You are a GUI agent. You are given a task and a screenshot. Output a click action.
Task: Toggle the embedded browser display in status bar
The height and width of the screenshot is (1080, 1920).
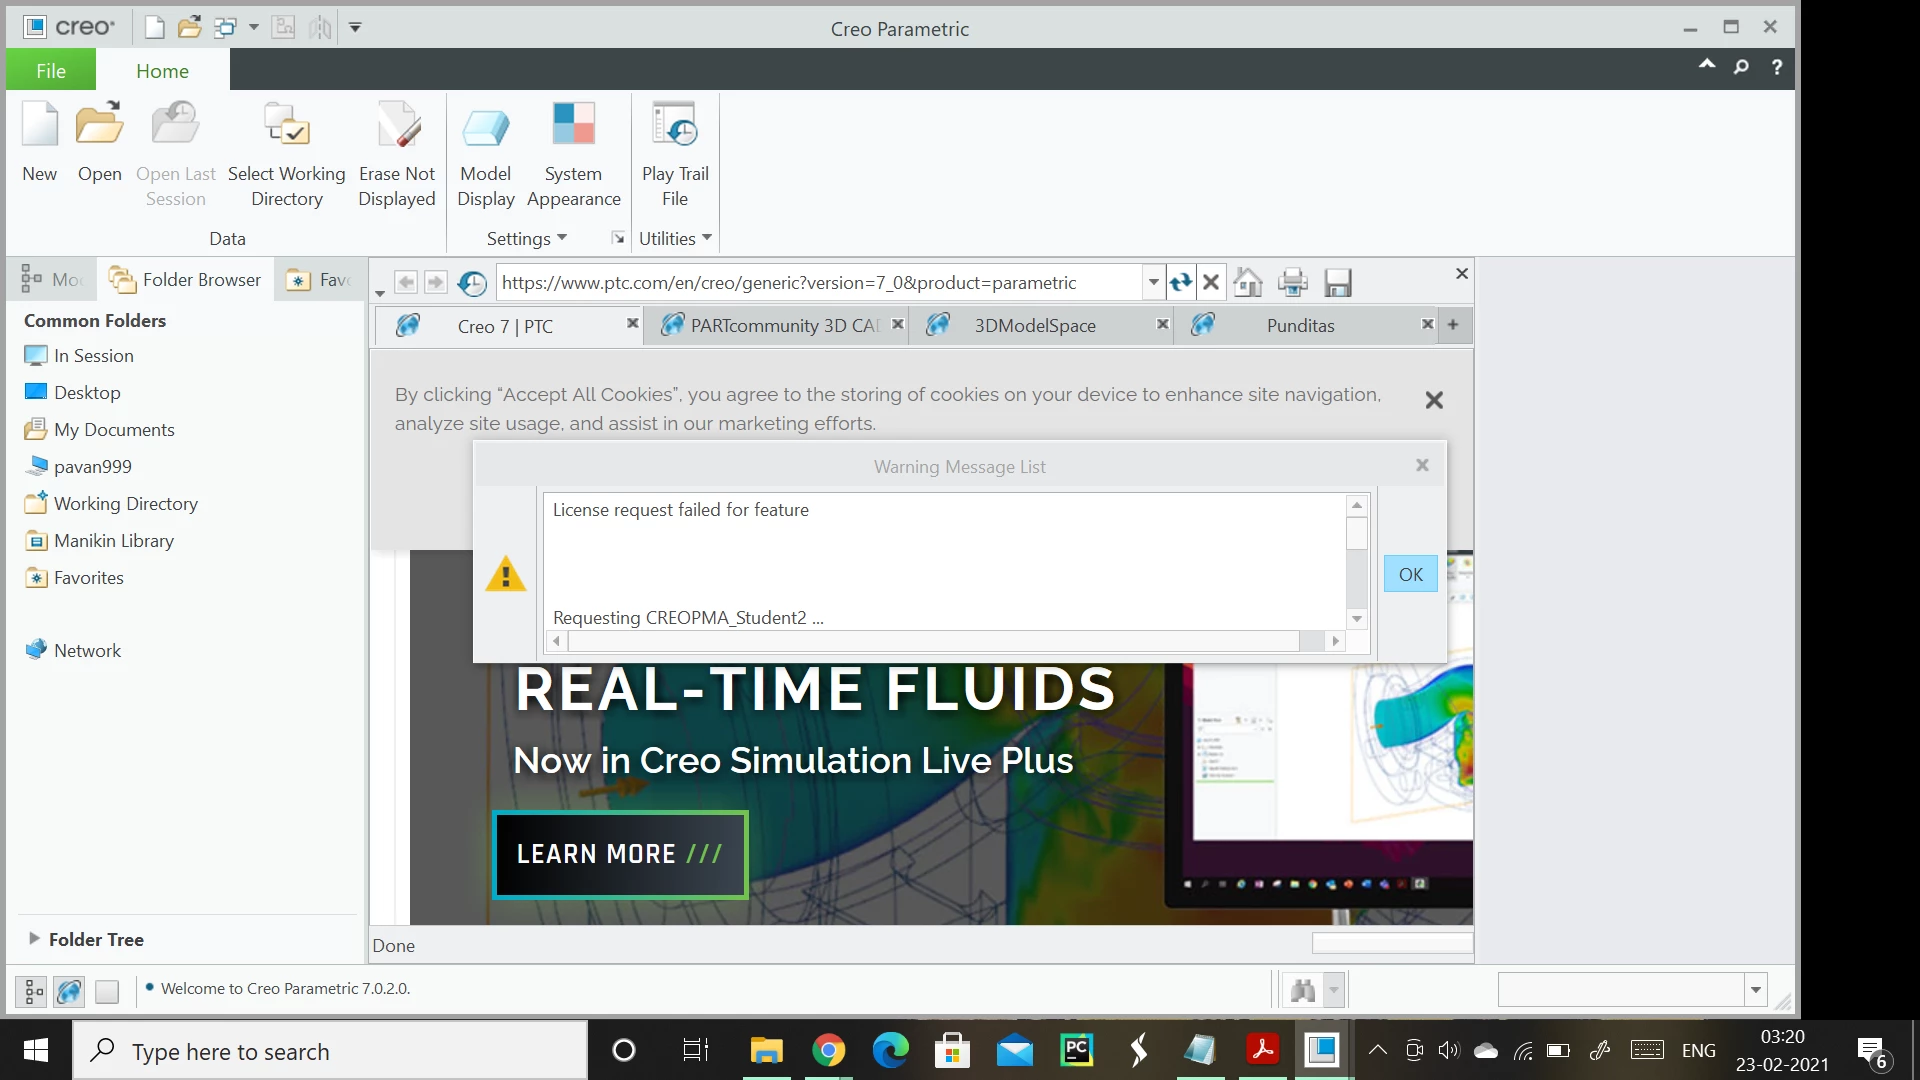[69, 991]
